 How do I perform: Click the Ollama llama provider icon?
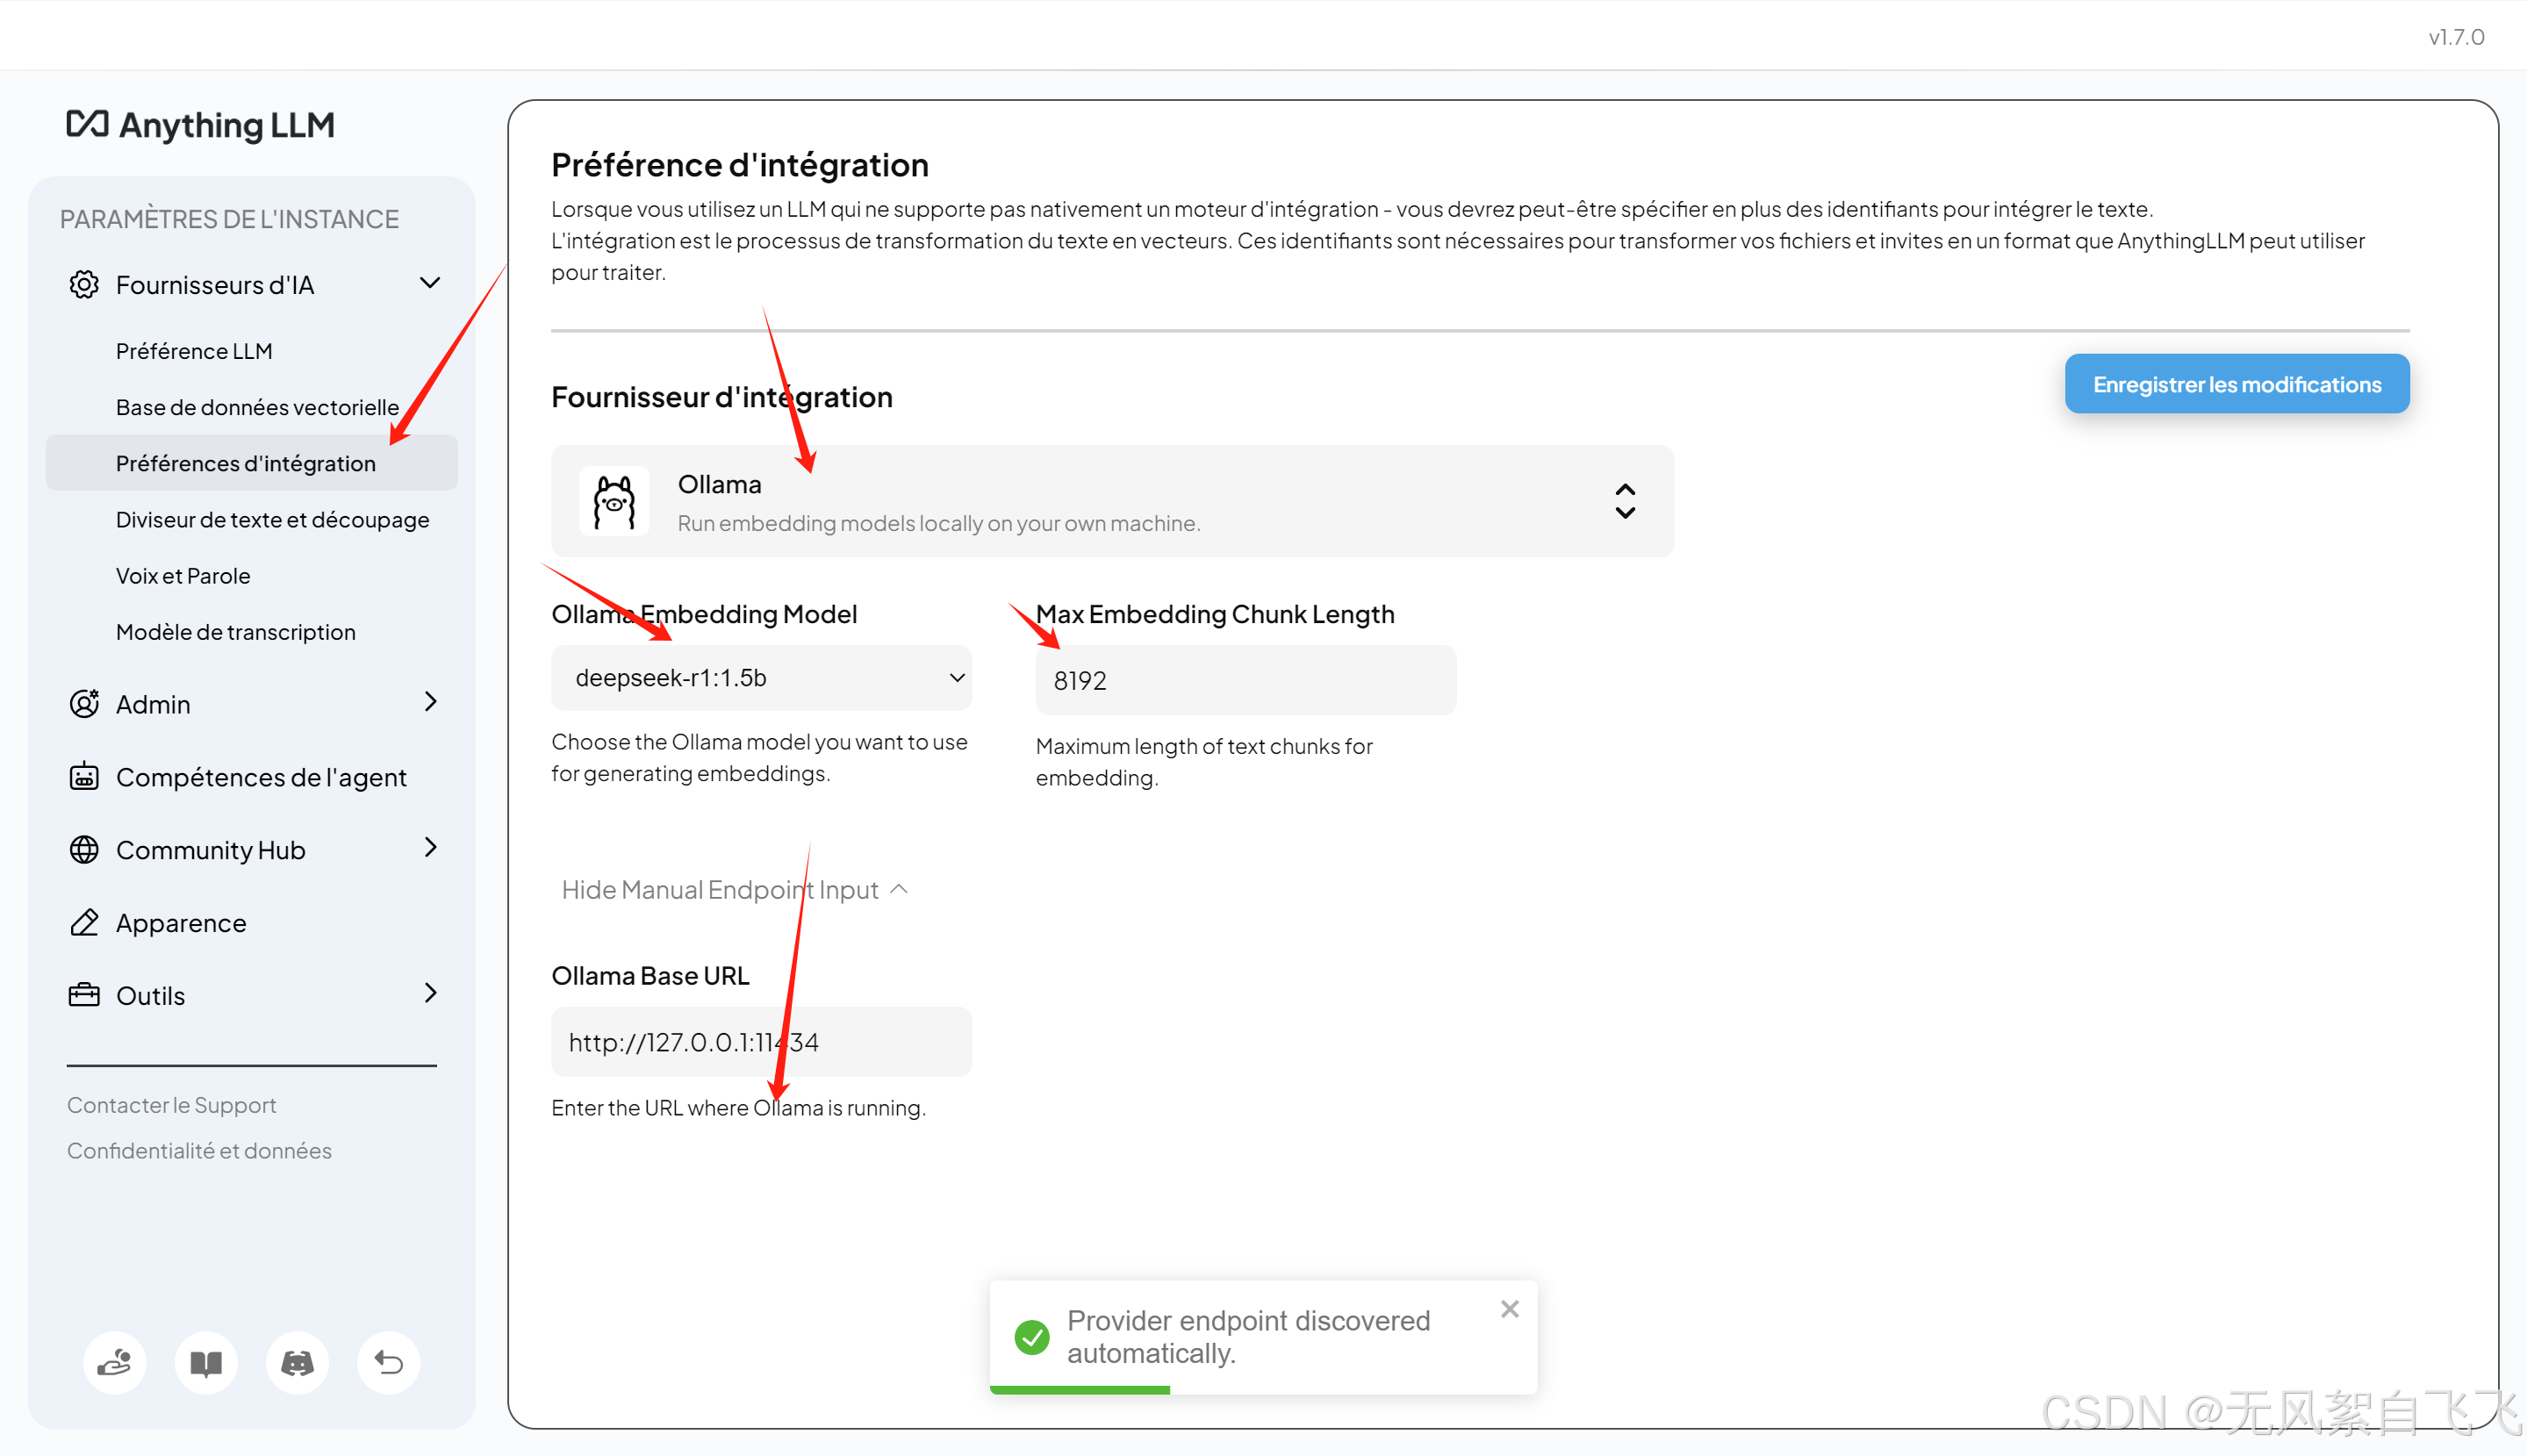pyautogui.click(x=614, y=502)
